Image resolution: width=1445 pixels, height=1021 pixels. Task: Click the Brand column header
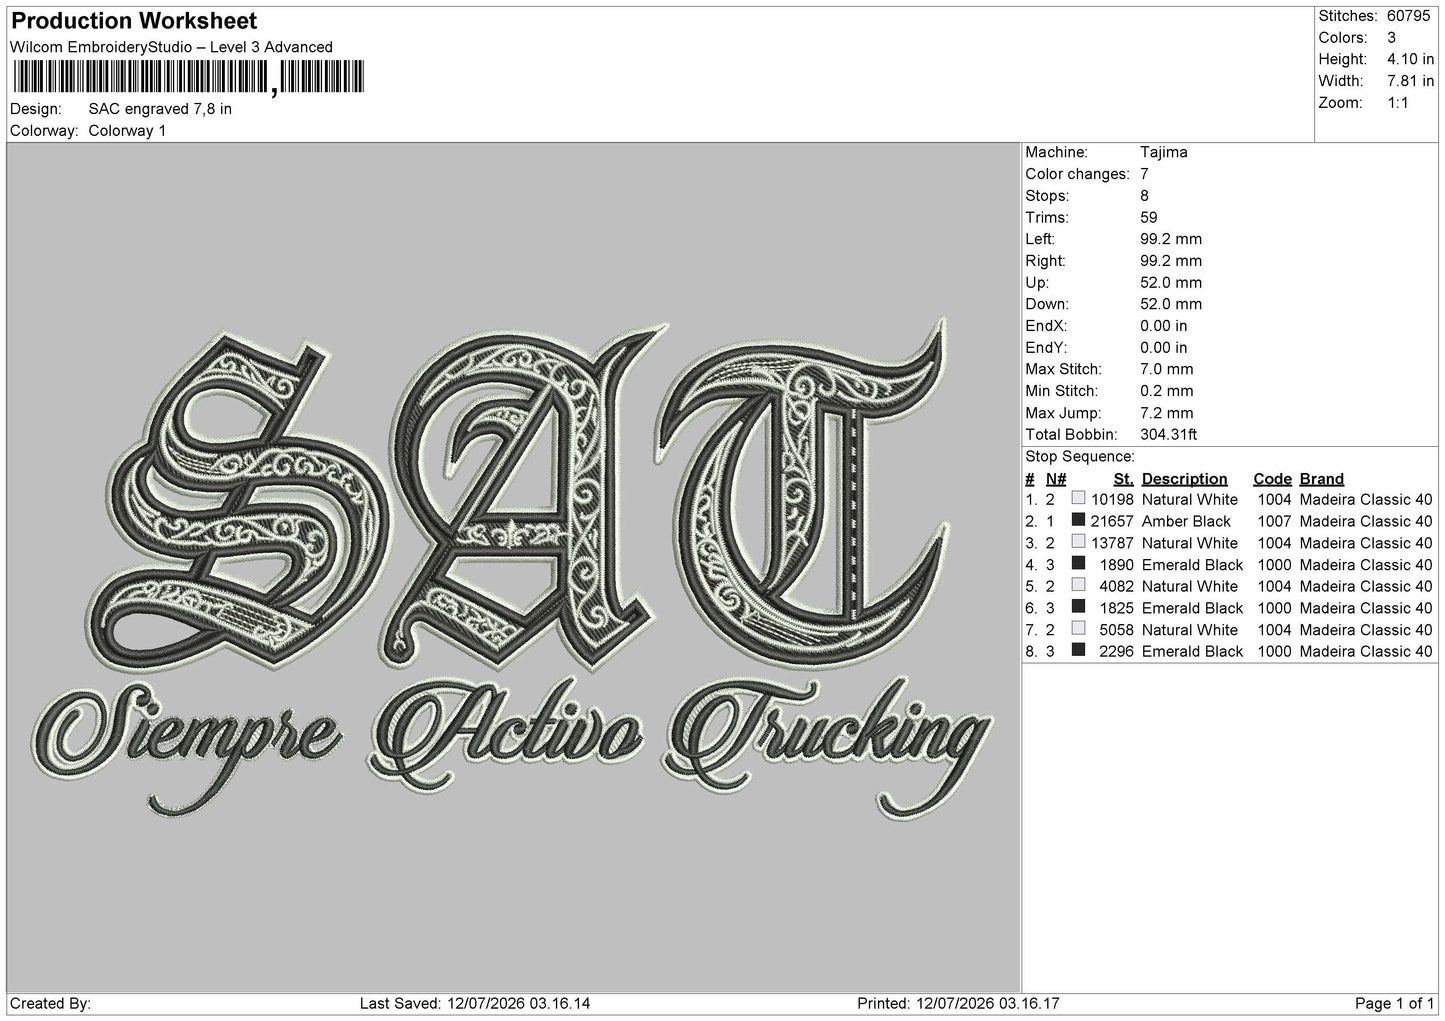point(1322,479)
